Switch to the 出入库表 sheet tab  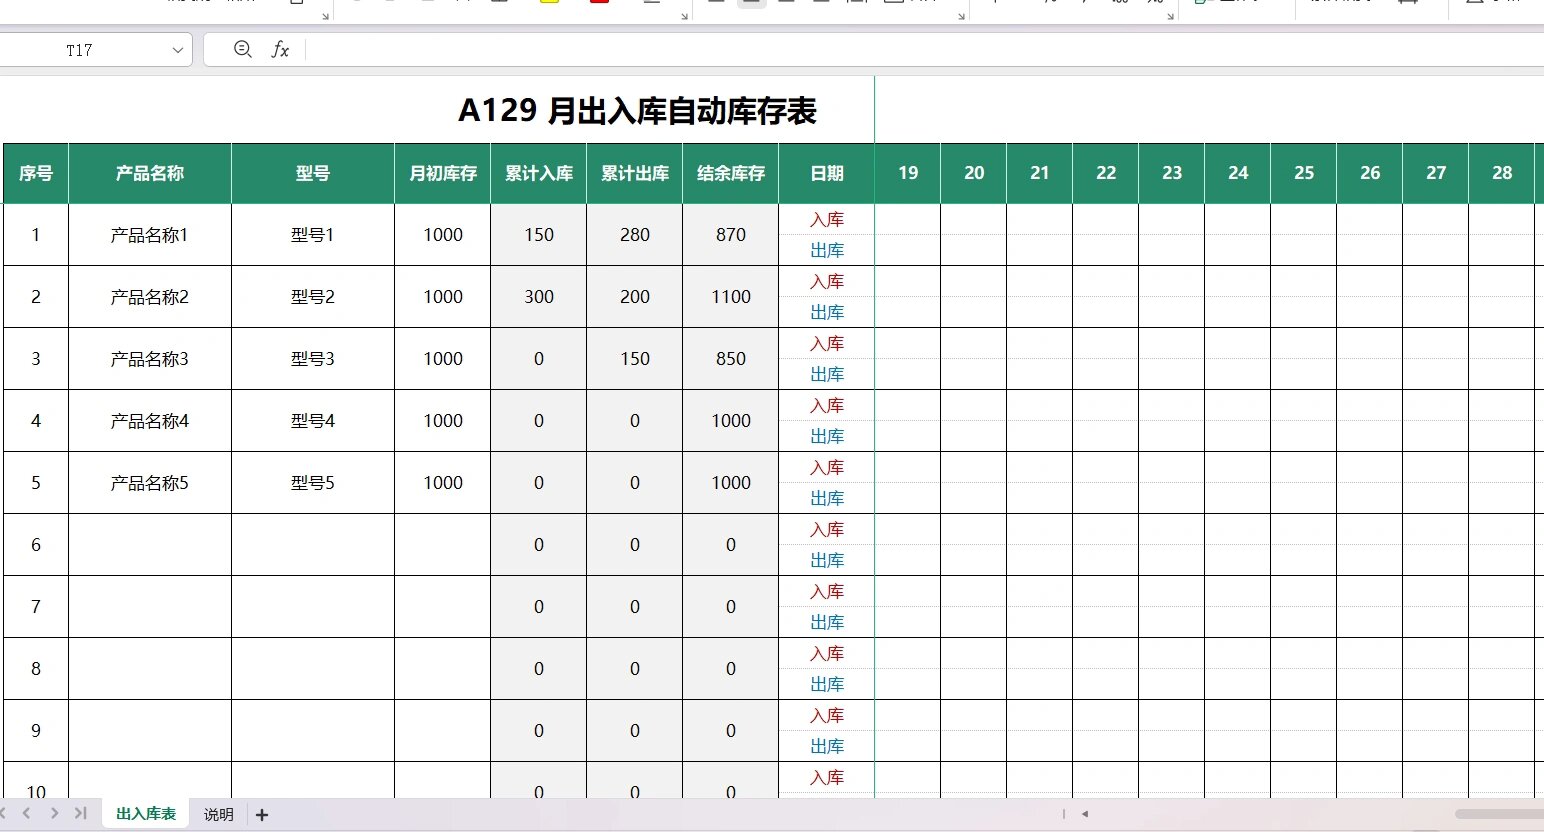pyautogui.click(x=146, y=814)
